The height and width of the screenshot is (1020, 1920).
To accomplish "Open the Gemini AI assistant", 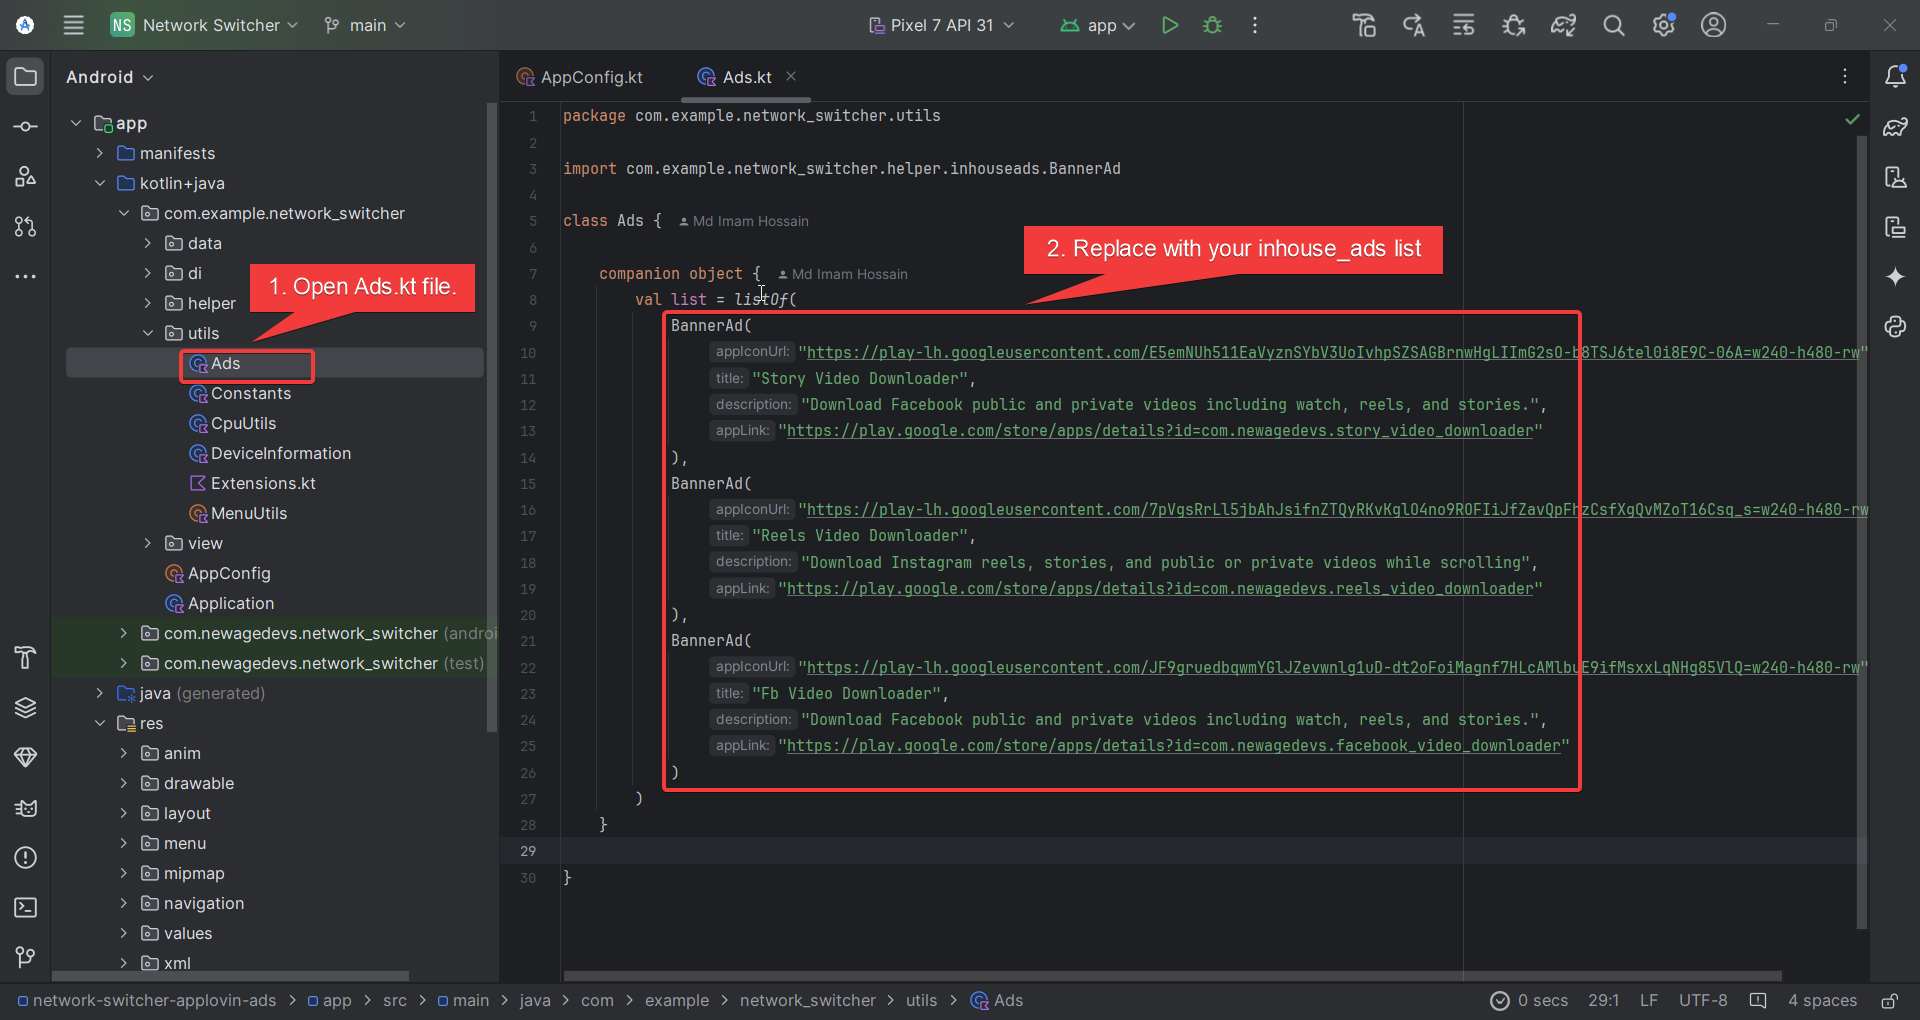I will [x=1896, y=277].
